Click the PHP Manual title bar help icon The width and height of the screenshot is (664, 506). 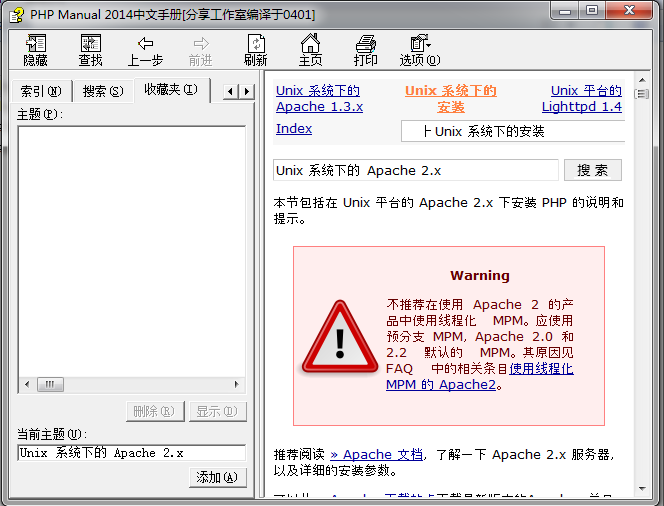click(x=17, y=15)
